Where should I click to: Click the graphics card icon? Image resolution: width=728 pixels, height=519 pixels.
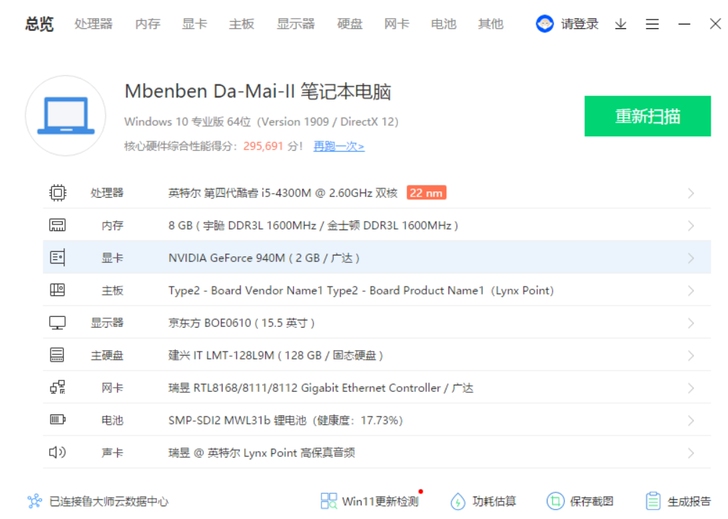coord(58,258)
